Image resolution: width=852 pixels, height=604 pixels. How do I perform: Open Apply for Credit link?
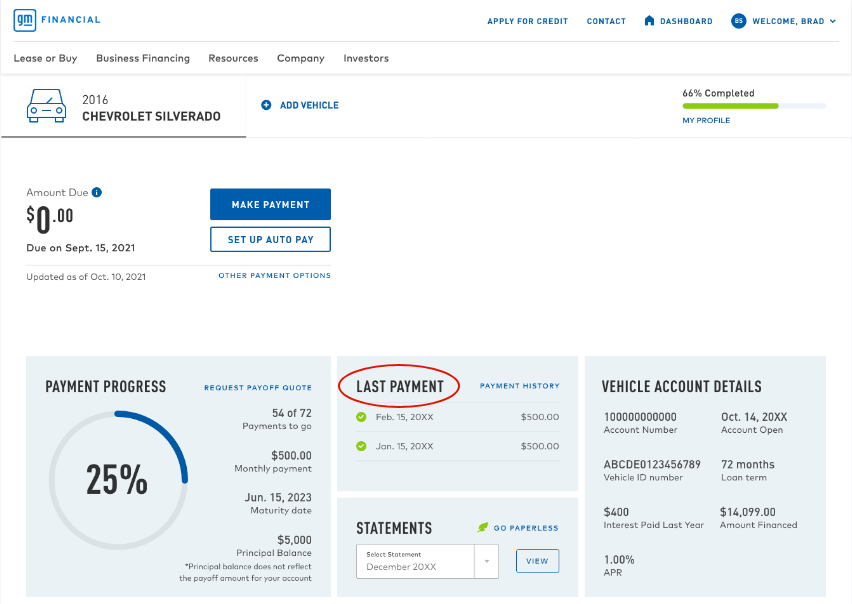pyautogui.click(x=527, y=21)
